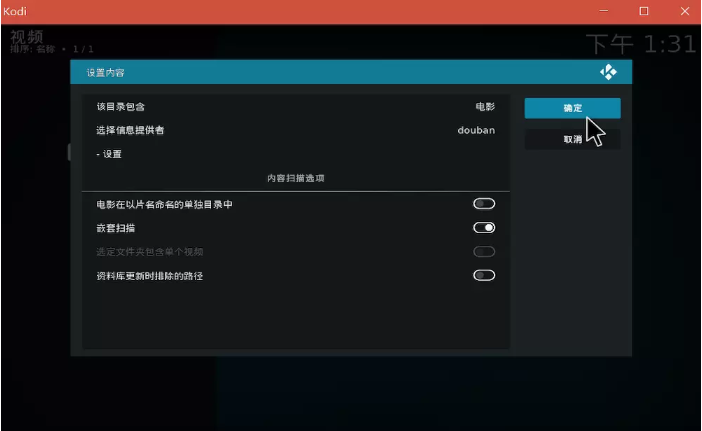Open the - 设置 scraper settings entry
Image resolution: width=702 pixels, height=431 pixels.
[x=295, y=154]
